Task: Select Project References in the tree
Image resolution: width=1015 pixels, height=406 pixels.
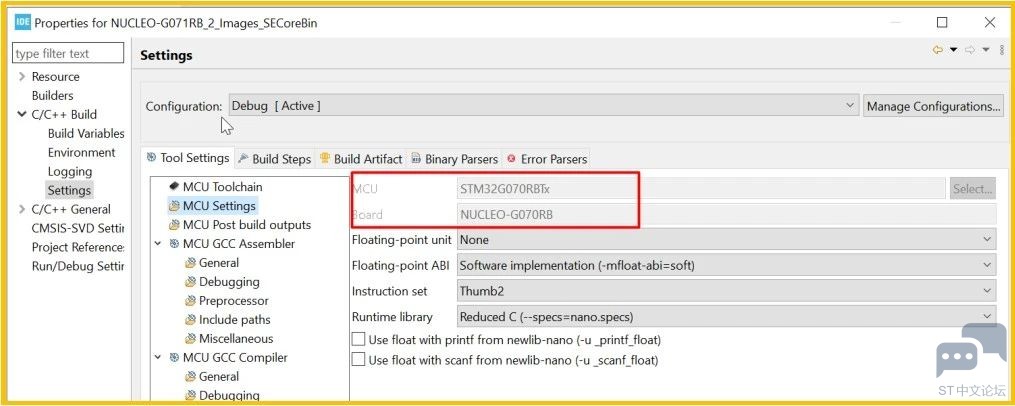Action: [77, 247]
